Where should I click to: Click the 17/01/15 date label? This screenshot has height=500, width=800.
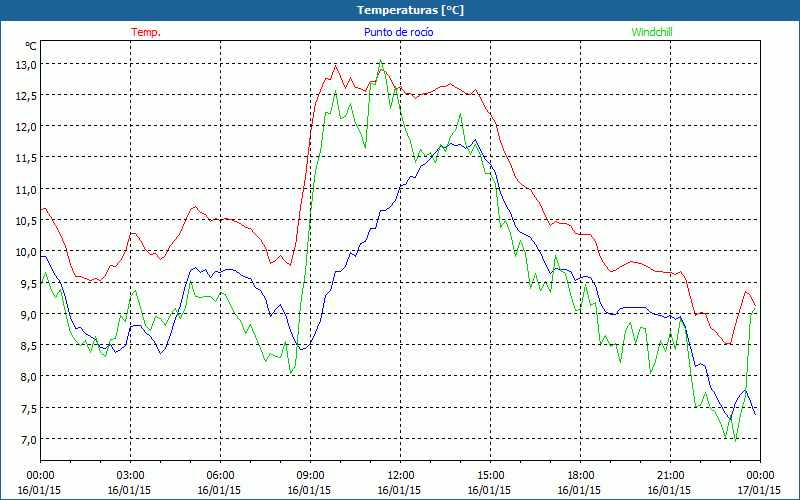point(759,490)
